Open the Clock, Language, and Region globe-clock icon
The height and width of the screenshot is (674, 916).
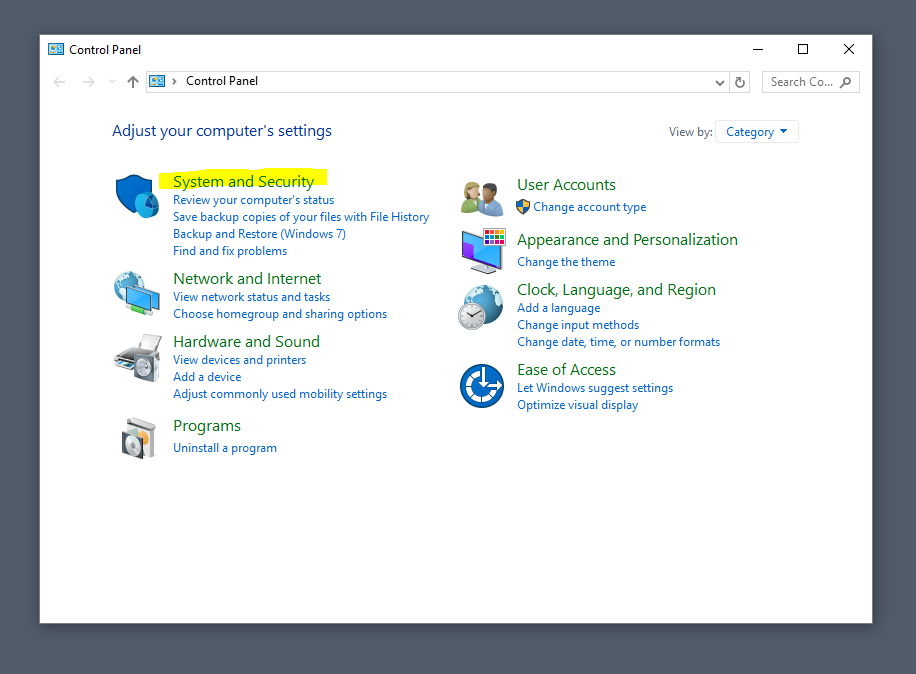[x=481, y=307]
